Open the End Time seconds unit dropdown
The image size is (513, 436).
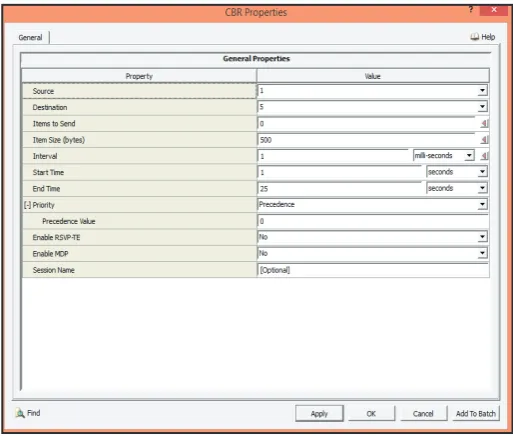coord(482,188)
